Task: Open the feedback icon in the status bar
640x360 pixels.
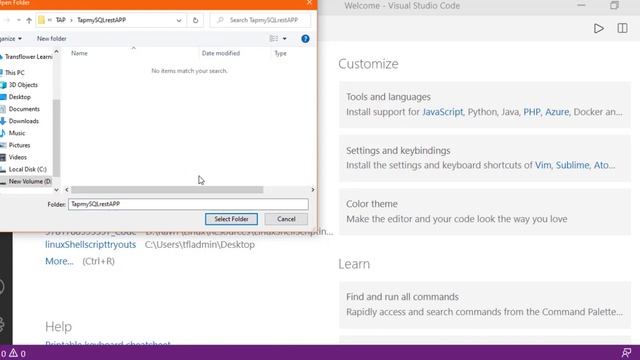Action: [626, 353]
